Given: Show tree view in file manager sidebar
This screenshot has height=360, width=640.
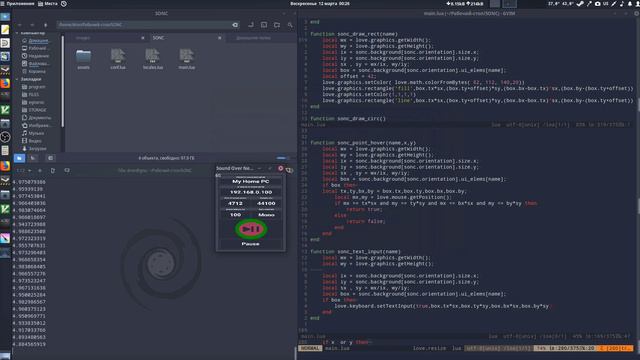Looking at the screenshot, I should (x=33, y=158).
